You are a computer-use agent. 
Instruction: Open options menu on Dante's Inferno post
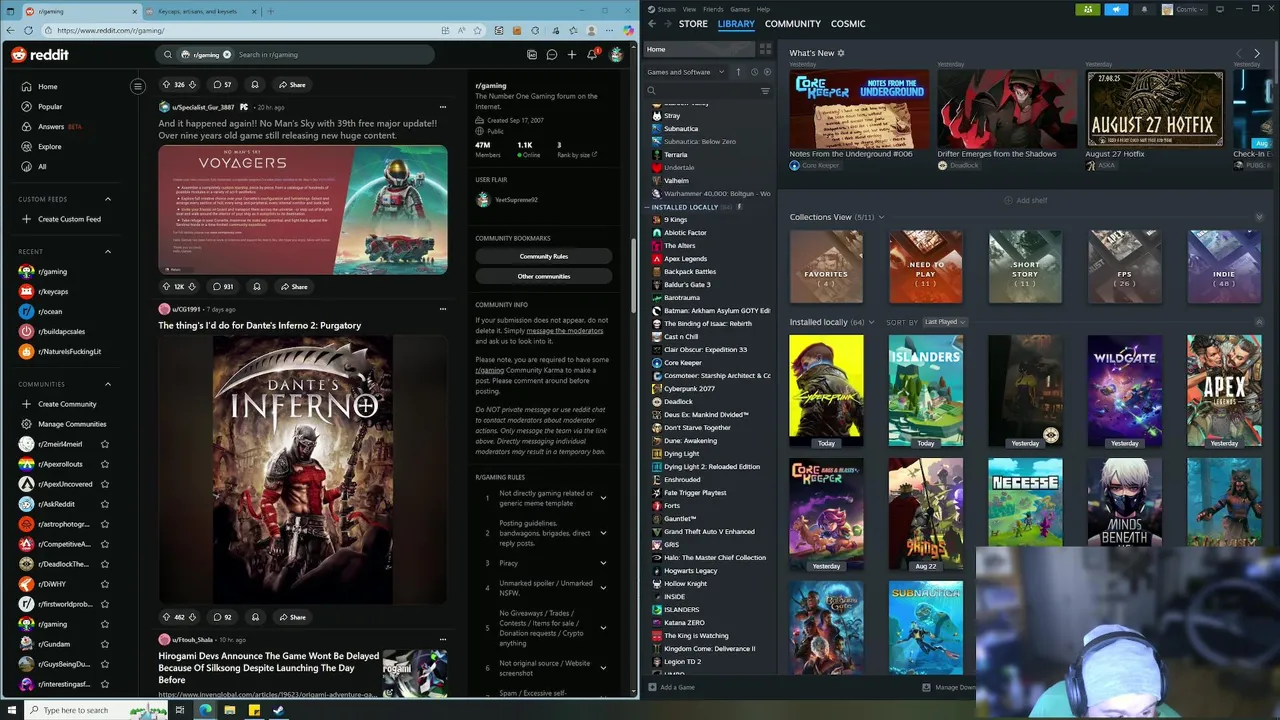pos(443,309)
